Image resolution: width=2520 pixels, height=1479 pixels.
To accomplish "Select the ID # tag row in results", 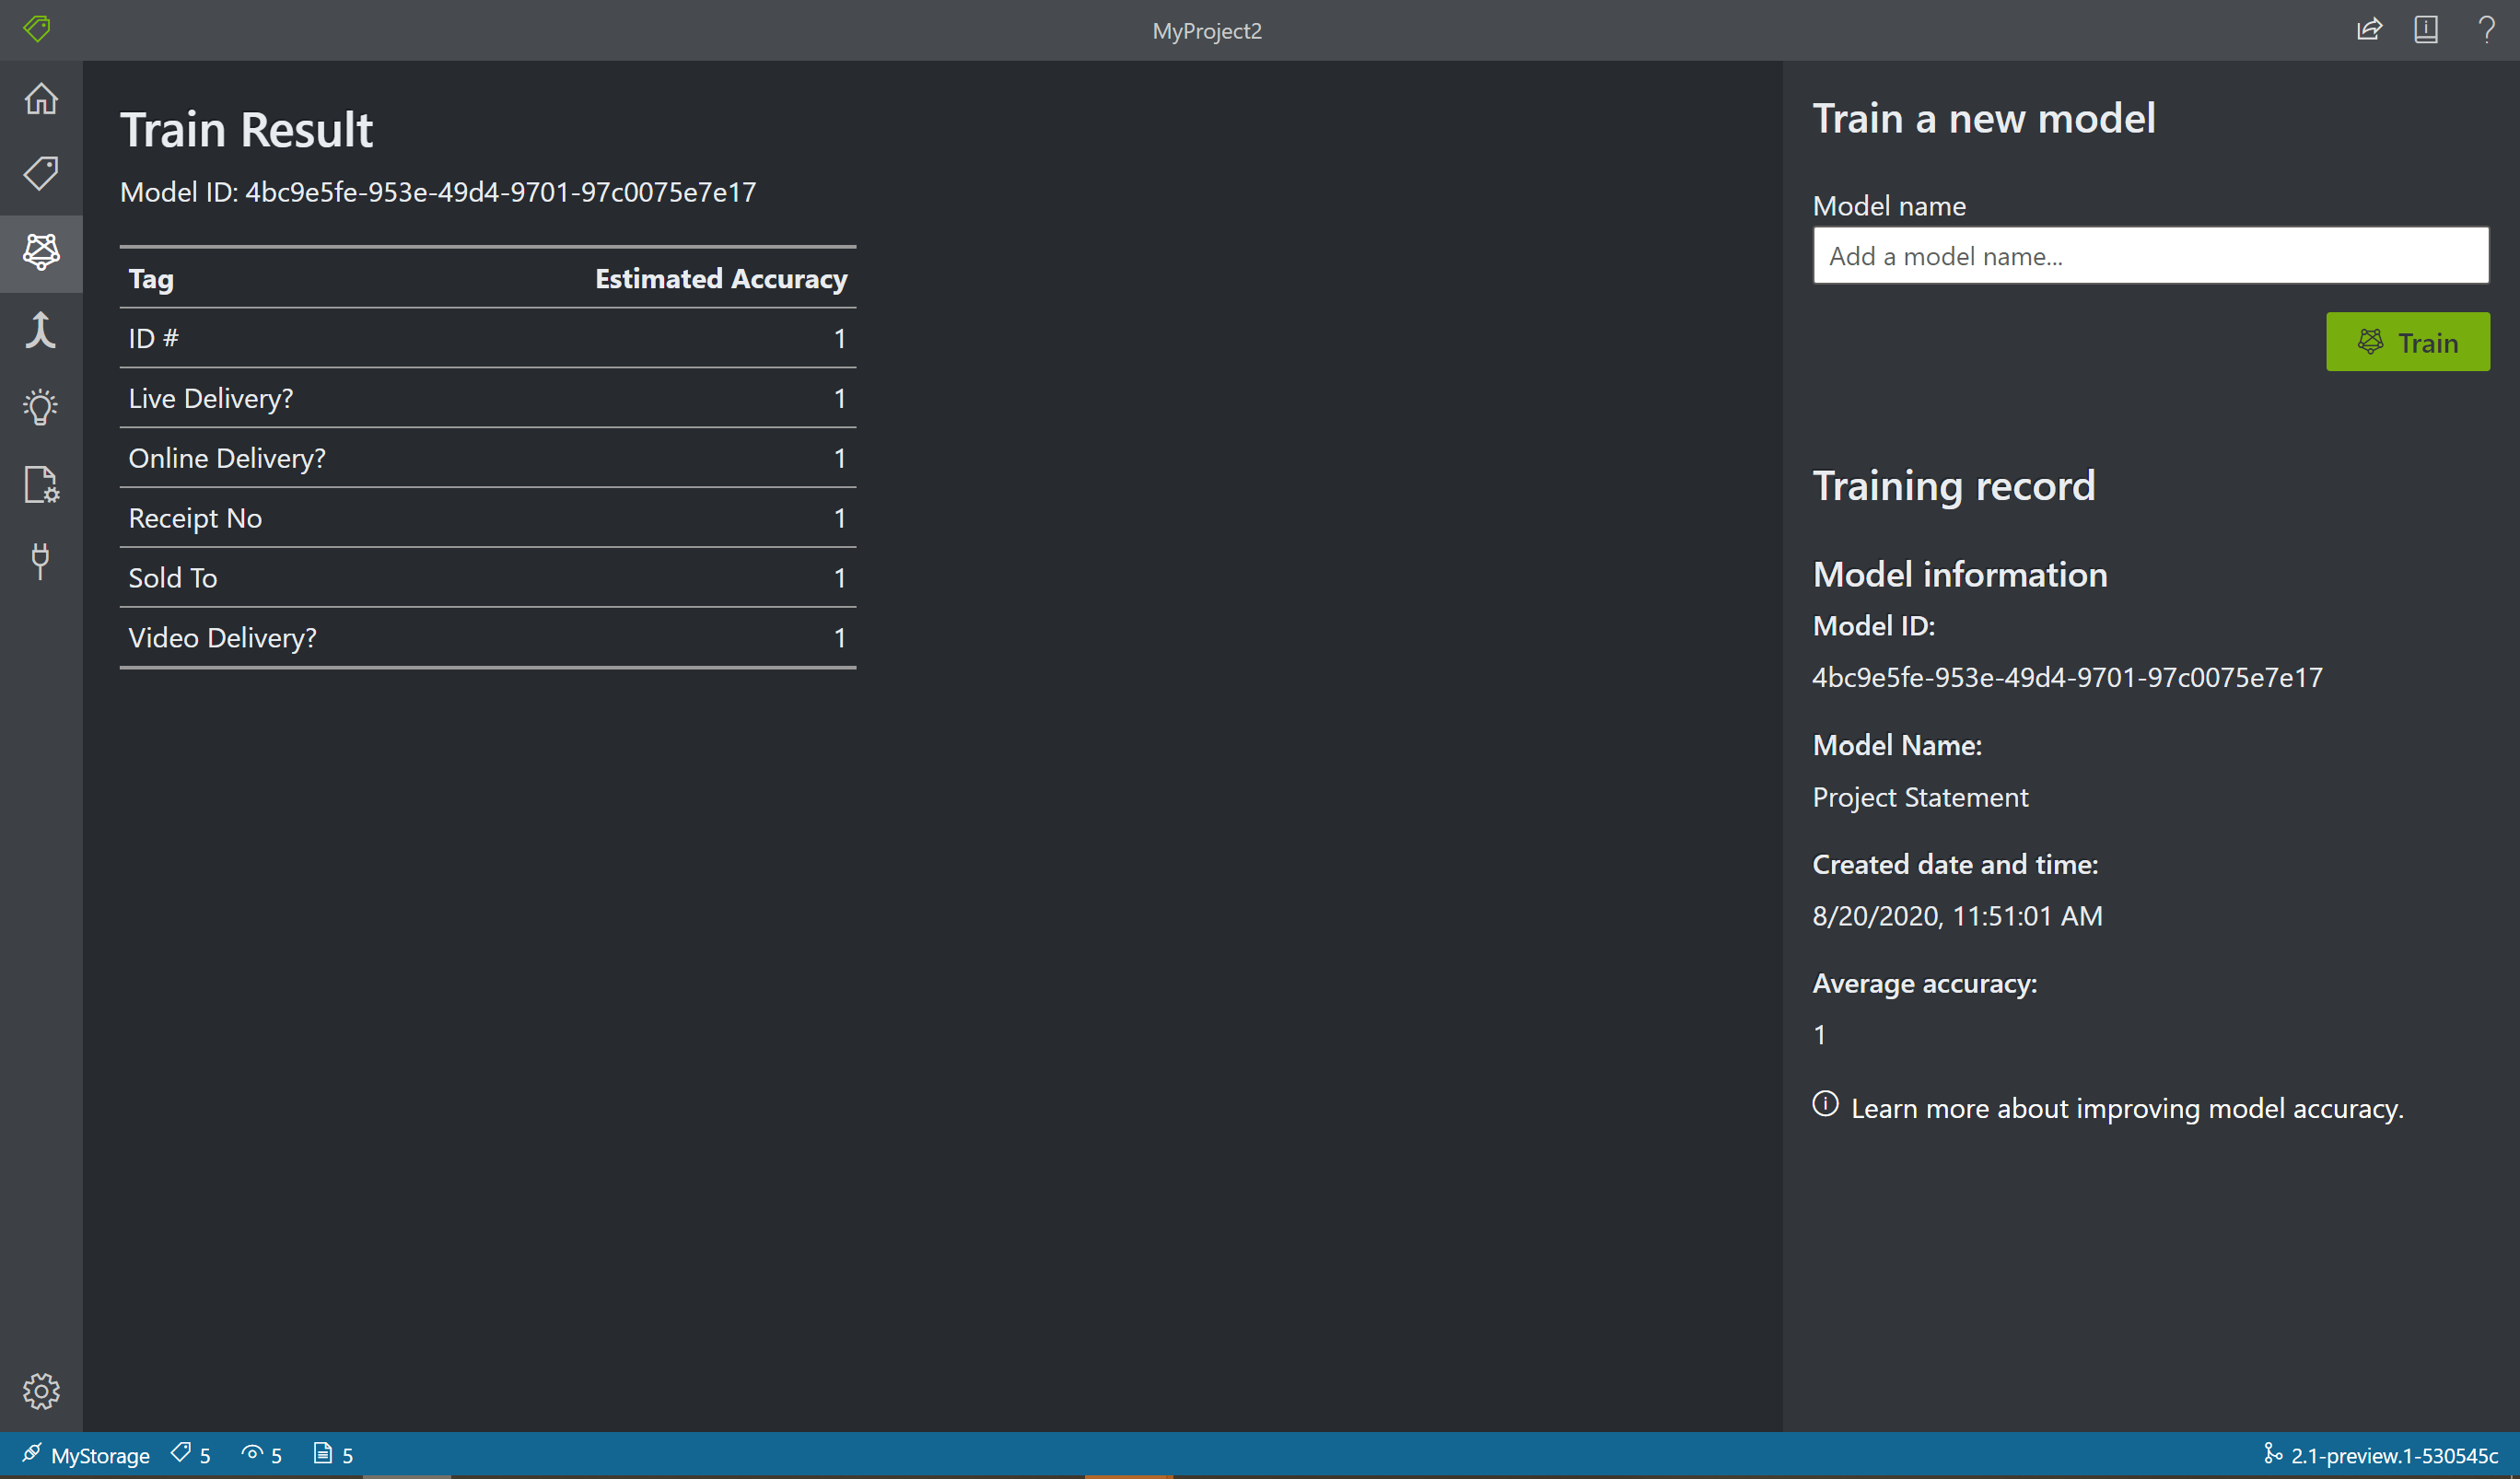I will (x=486, y=338).
